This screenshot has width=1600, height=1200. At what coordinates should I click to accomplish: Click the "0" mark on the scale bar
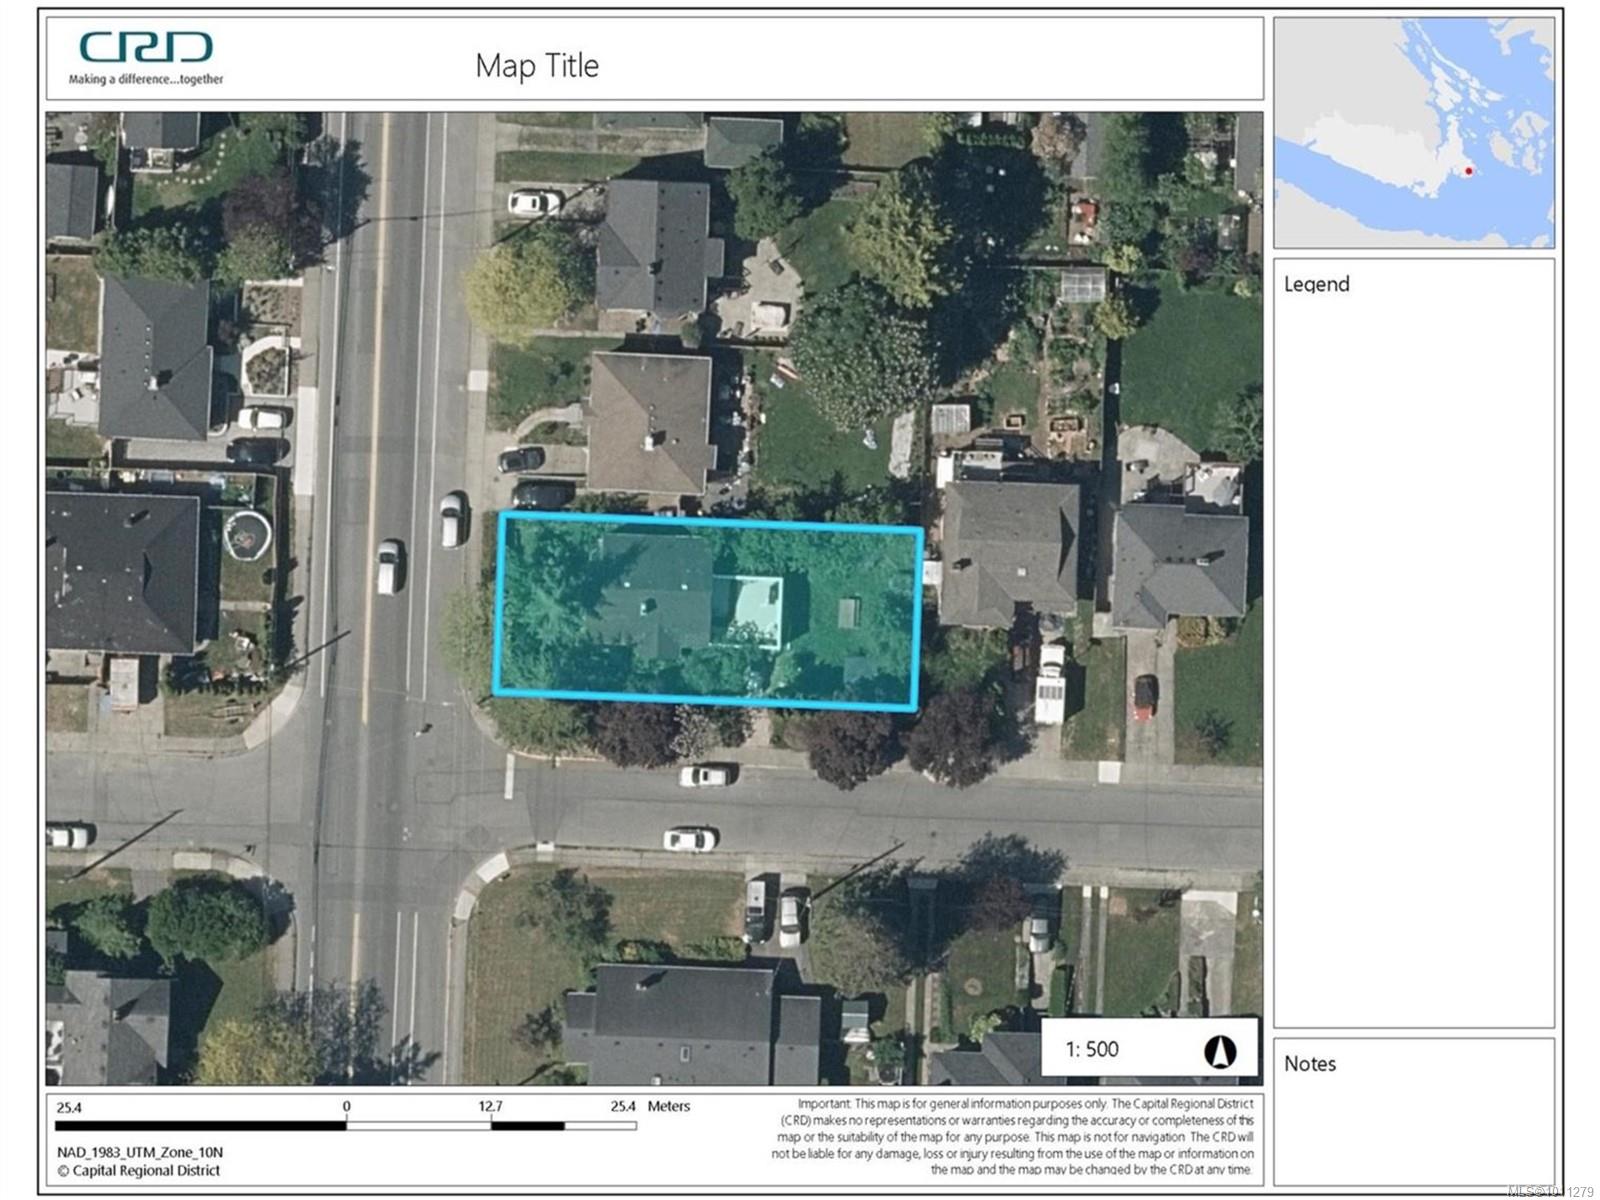[346, 1106]
